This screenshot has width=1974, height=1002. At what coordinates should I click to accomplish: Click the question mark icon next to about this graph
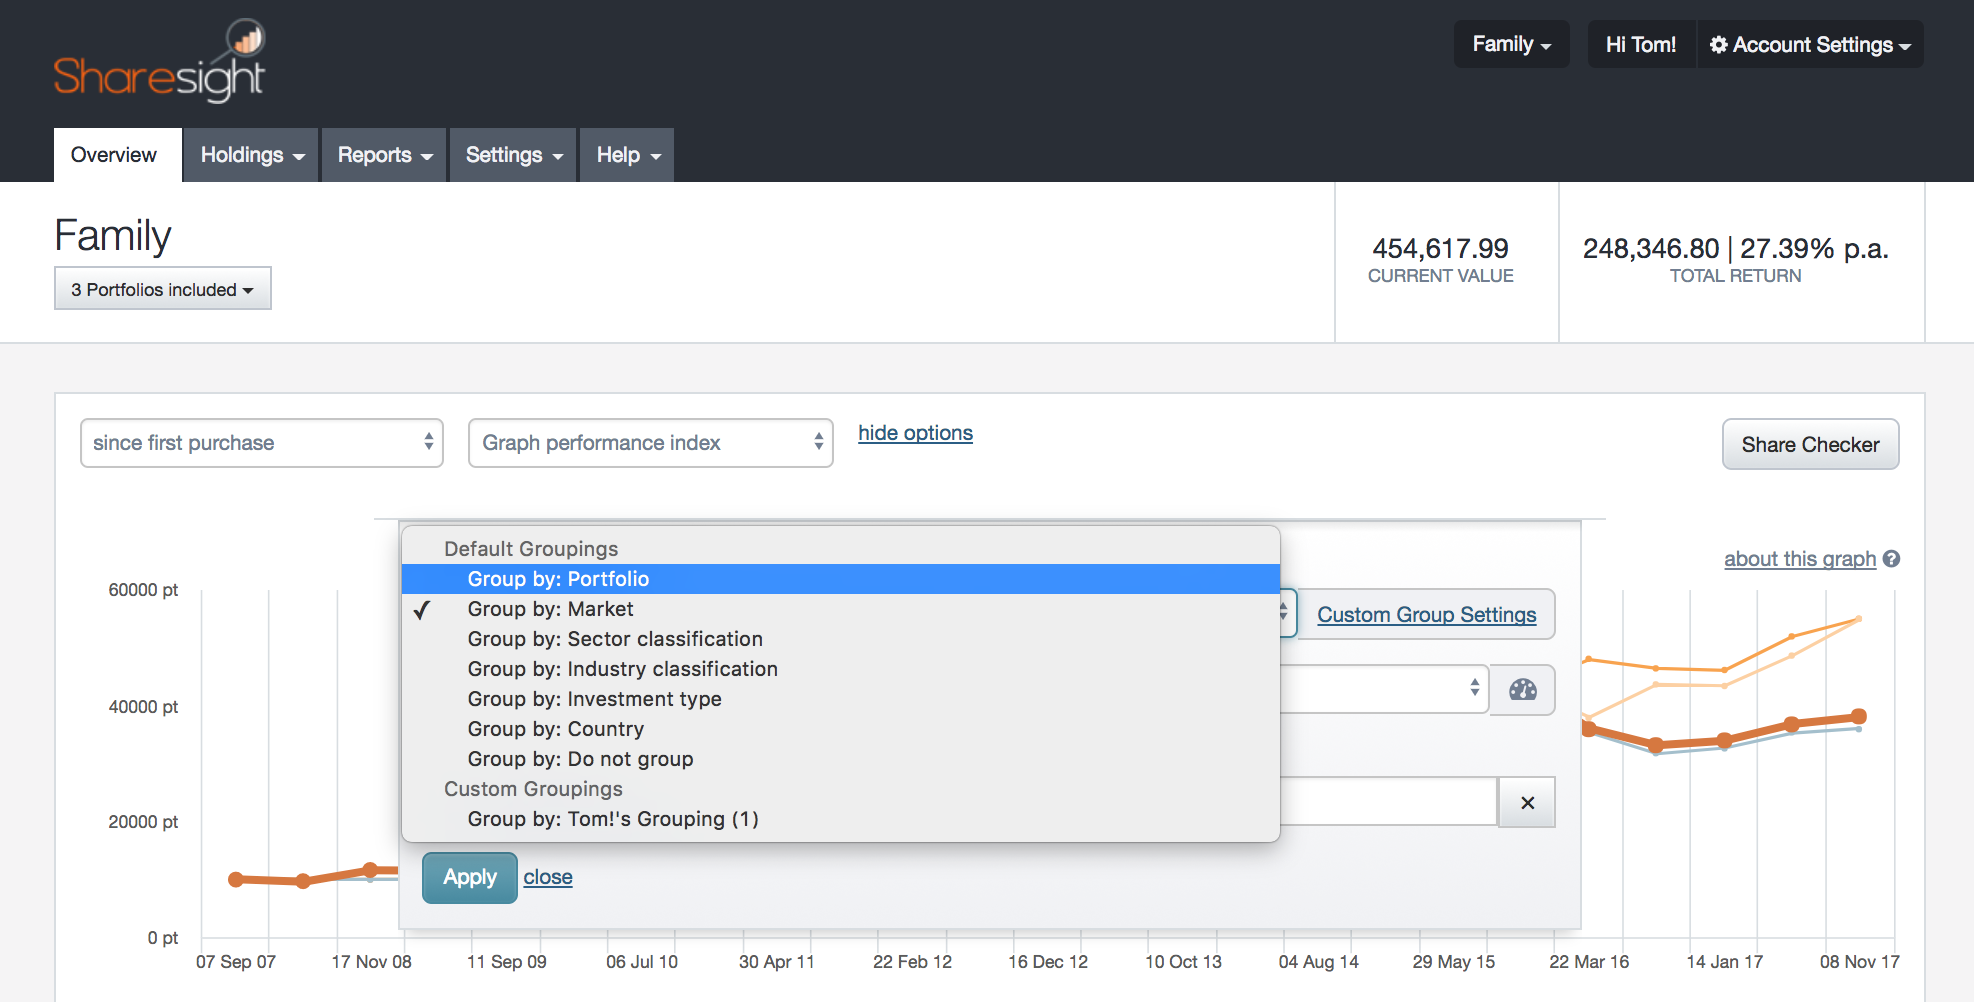pyautogui.click(x=1891, y=559)
